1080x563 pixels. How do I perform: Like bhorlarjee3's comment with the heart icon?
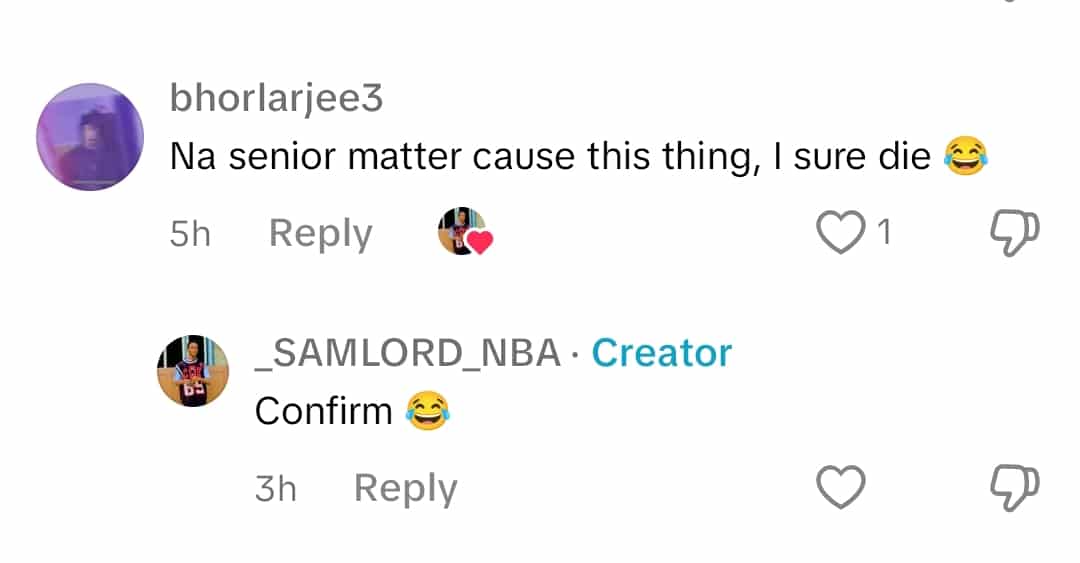pyautogui.click(x=840, y=233)
